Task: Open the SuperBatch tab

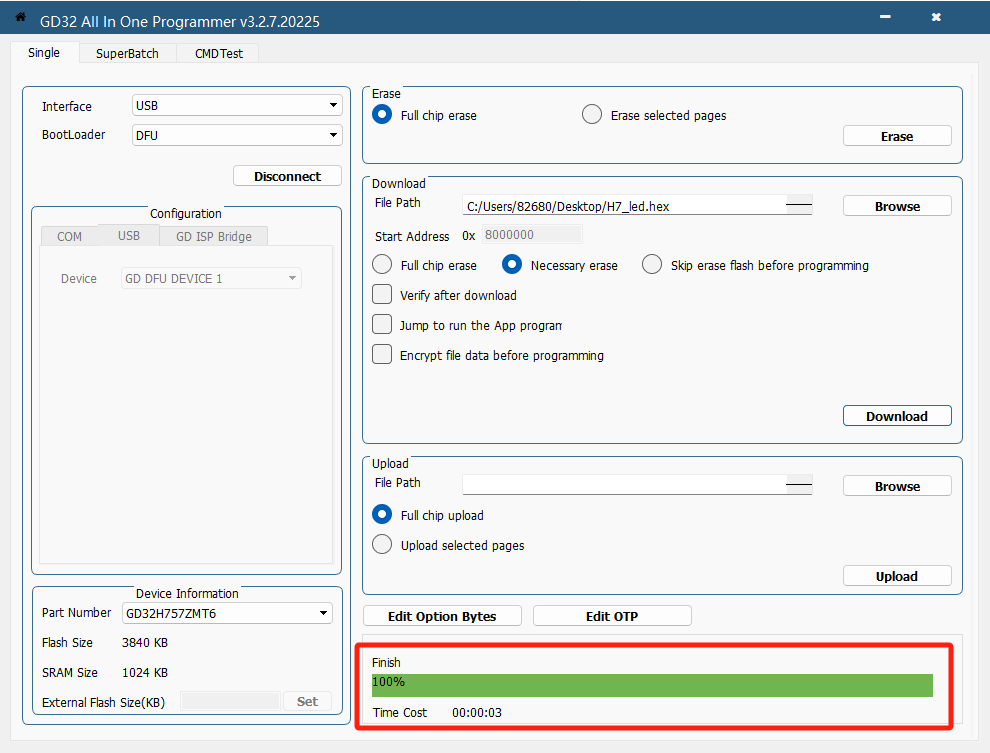Action: (127, 54)
